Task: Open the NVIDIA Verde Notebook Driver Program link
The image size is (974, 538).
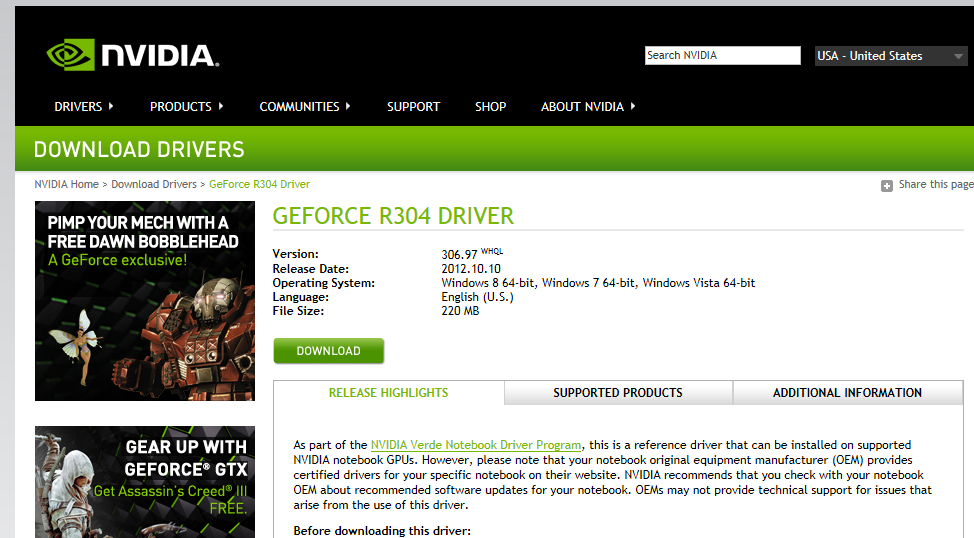Action: 476,445
